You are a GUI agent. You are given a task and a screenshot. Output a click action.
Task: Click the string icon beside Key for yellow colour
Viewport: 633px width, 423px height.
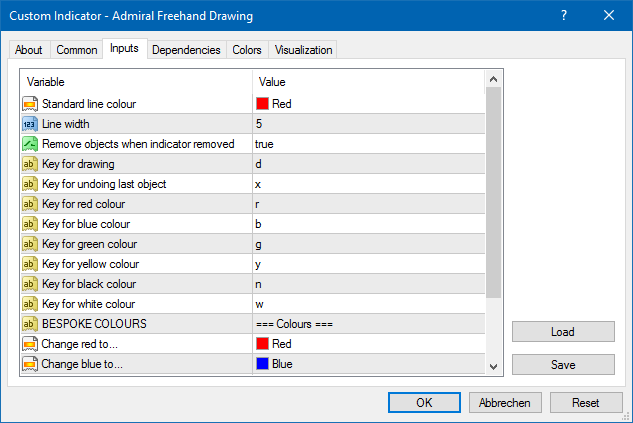point(30,264)
